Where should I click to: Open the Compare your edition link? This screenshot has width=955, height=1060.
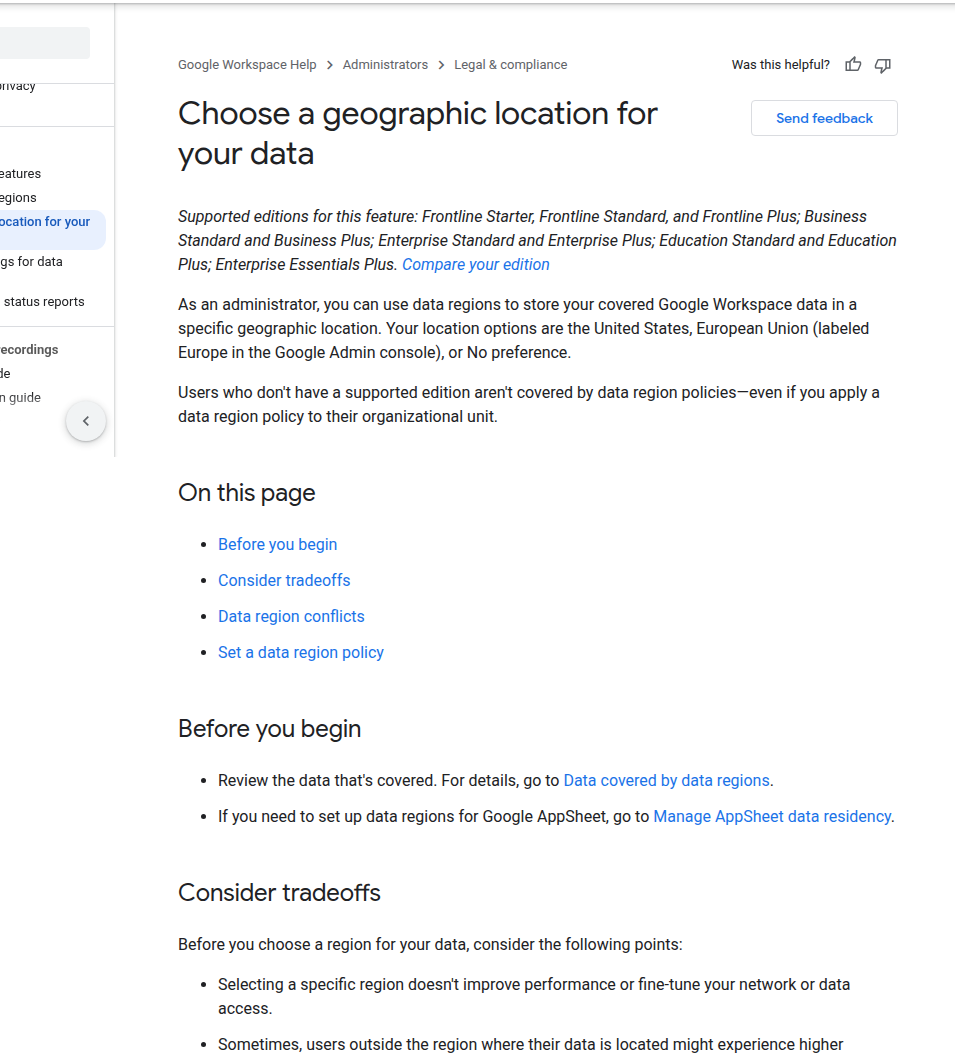click(476, 264)
